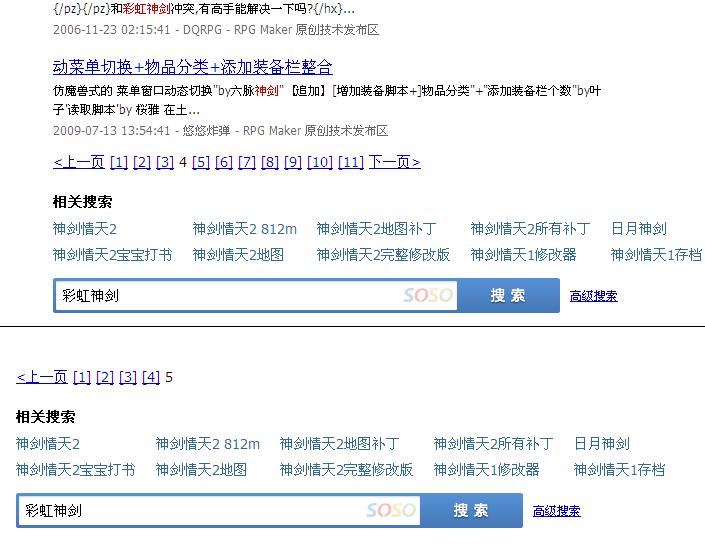
Task: Jump to page [8] of results
Action: (270, 162)
